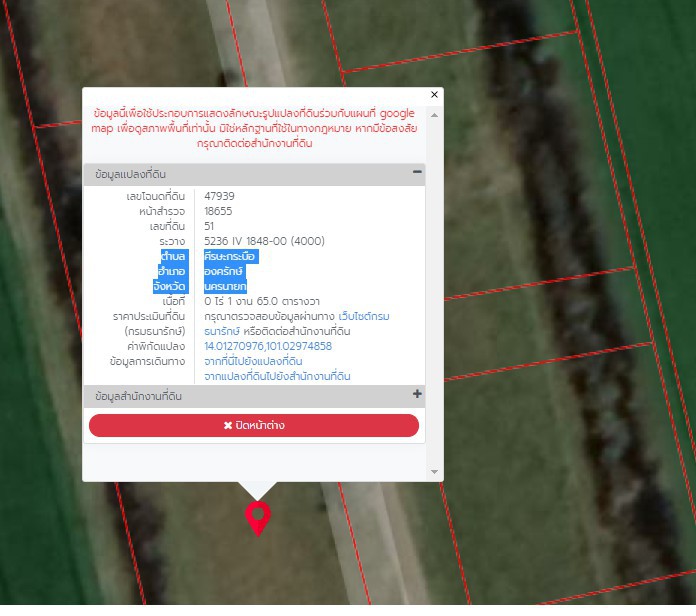Viewport: 696px width, 616px height.
Task: Select the highlighted province นครนายก
Action: [x=225, y=286]
